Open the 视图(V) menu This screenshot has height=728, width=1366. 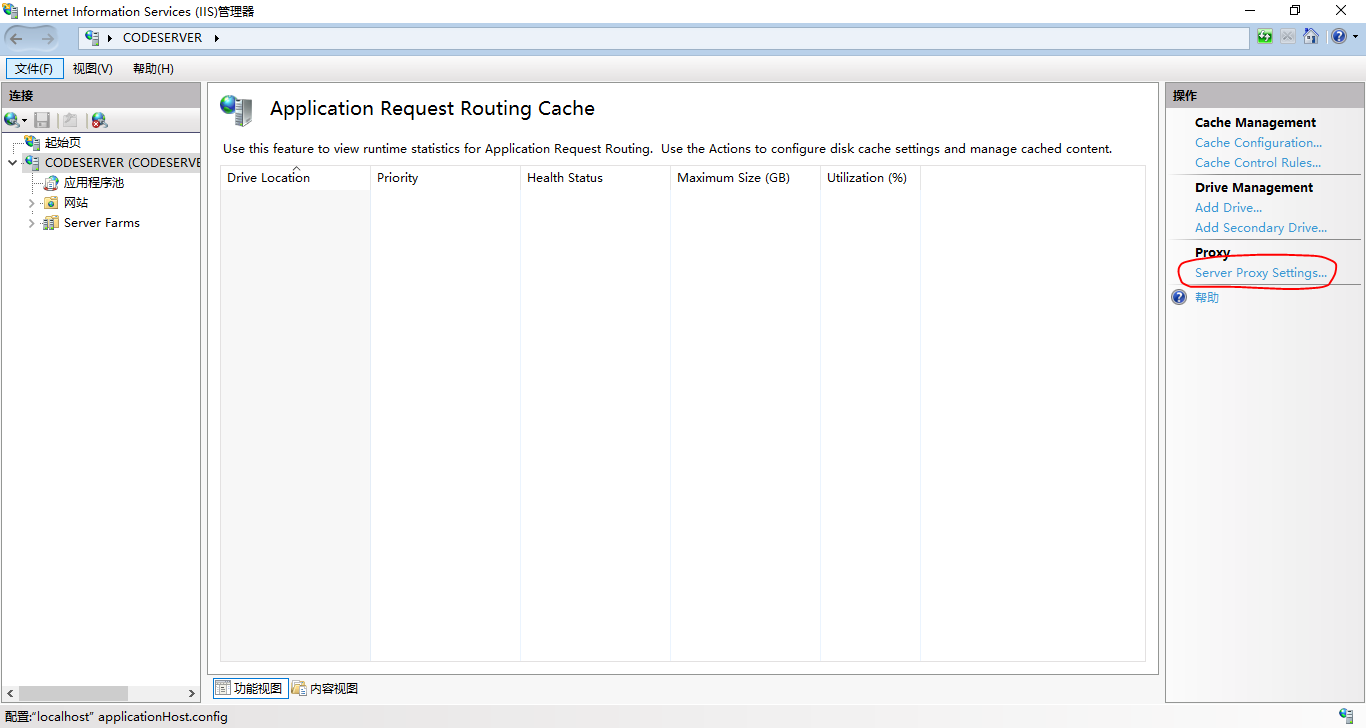click(92, 68)
